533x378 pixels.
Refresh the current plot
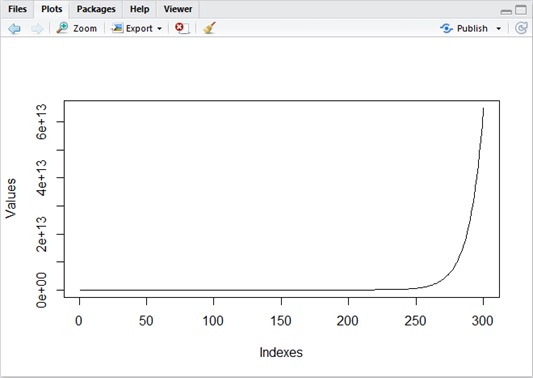(521, 28)
